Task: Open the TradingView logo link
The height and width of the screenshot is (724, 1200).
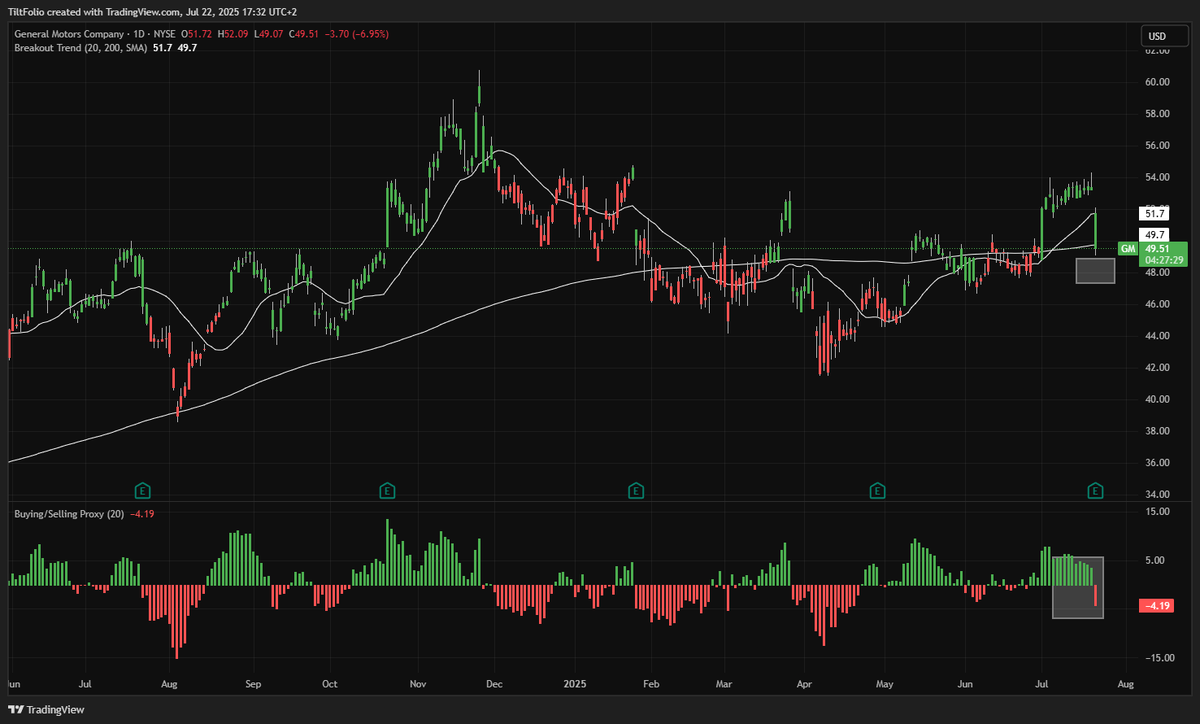Action: 47,709
